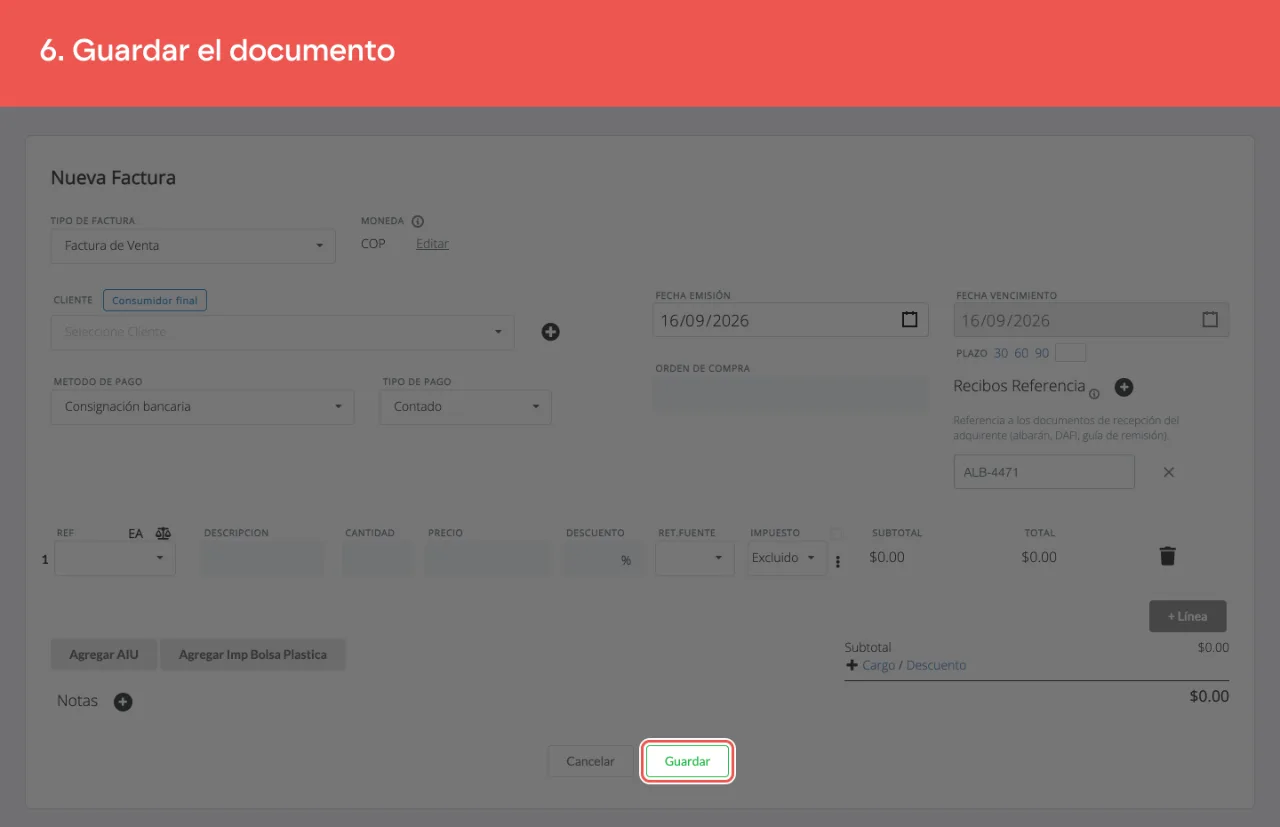Delete line 1 with trash icon
This screenshot has width=1280, height=827.
tap(1167, 556)
